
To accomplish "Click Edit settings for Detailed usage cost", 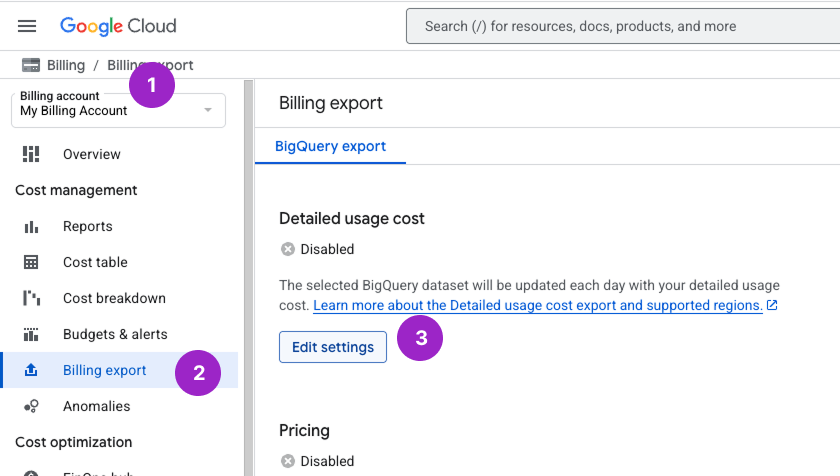I will pos(333,347).
